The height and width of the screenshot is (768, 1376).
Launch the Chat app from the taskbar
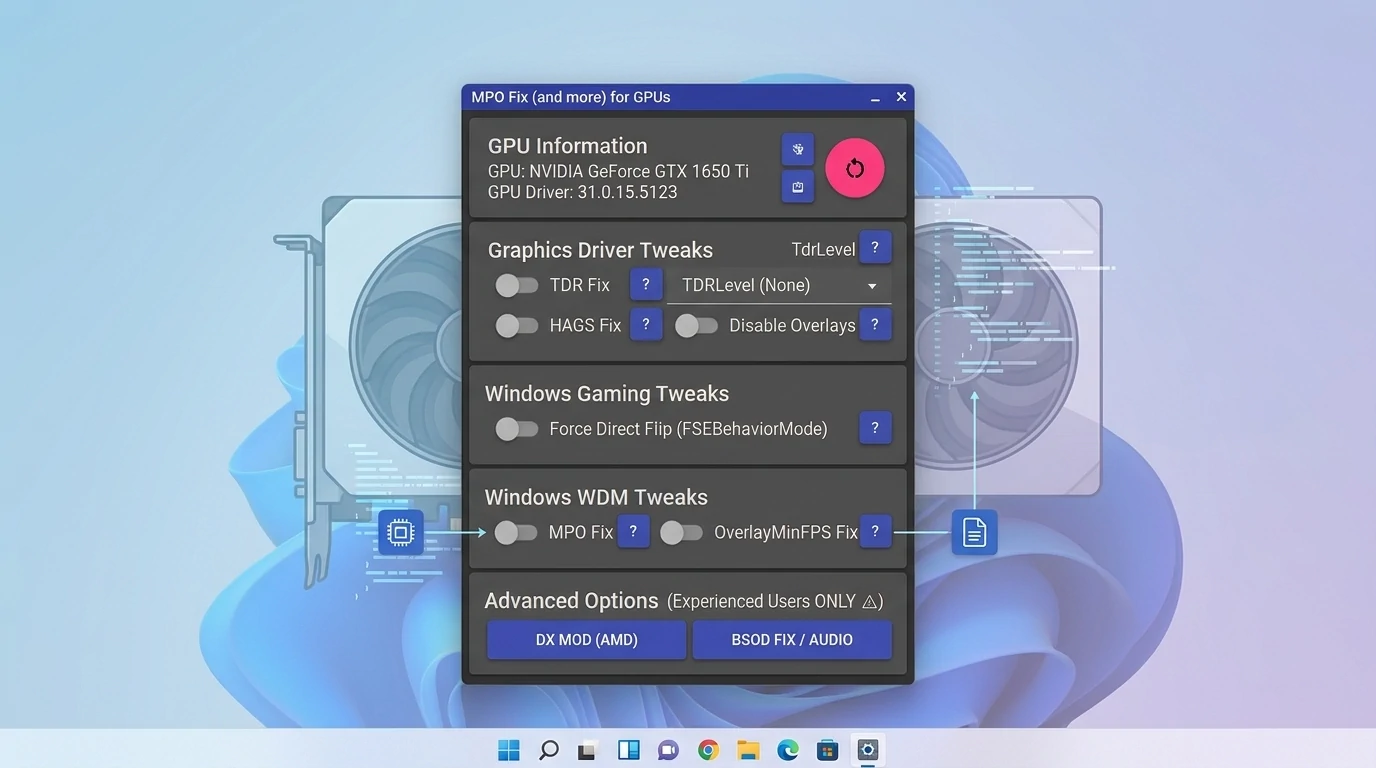(668, 750)
